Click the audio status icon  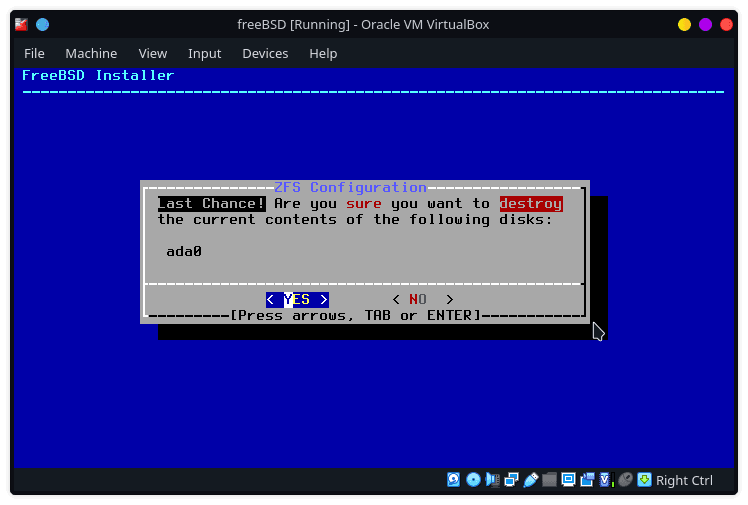(492, 480)
